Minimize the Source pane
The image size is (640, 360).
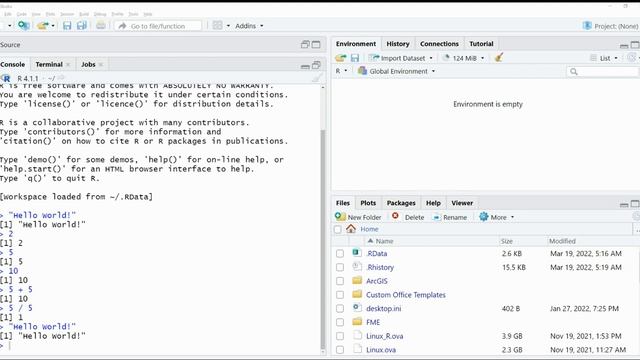[x=305, y=44]
